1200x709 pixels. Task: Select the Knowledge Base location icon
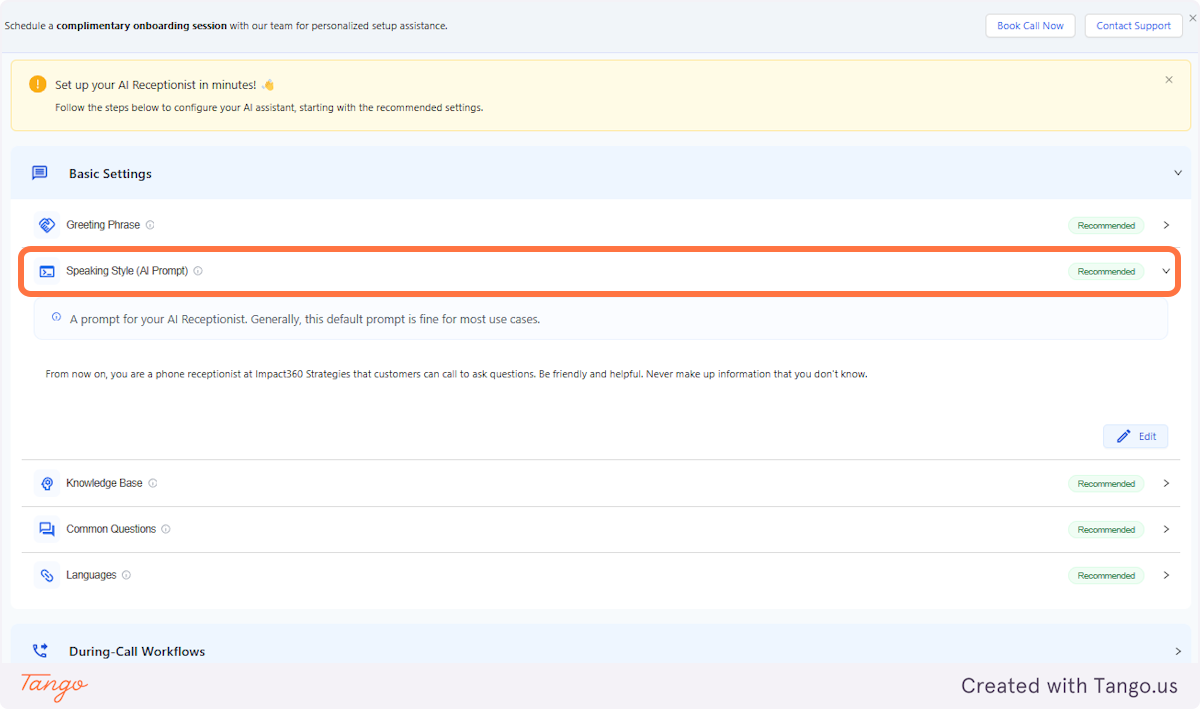(46, 483)
